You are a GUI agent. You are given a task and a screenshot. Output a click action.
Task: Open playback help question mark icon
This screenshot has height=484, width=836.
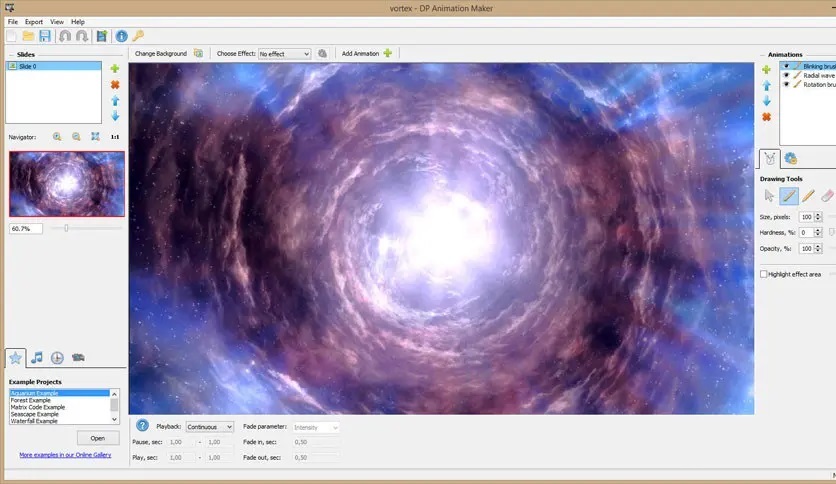142,425
